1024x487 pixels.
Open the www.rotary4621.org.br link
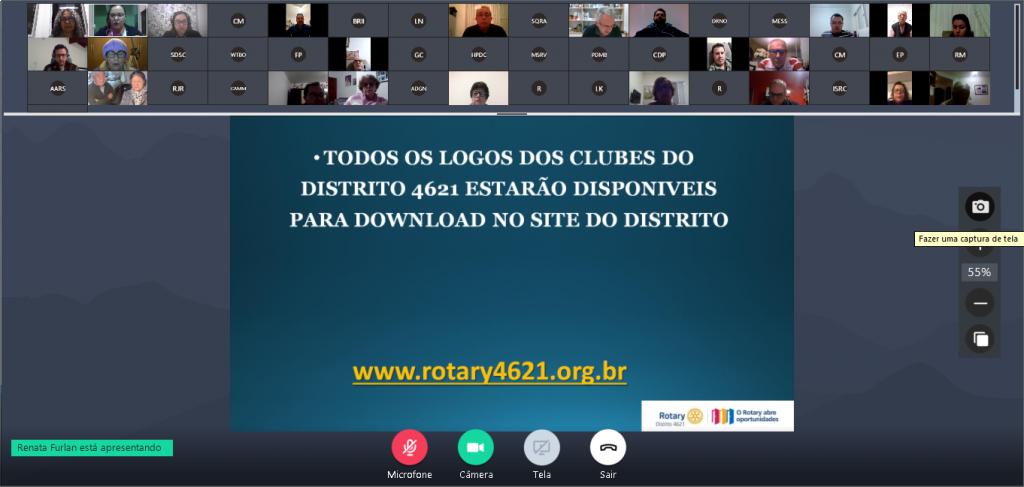pos(489,372)
